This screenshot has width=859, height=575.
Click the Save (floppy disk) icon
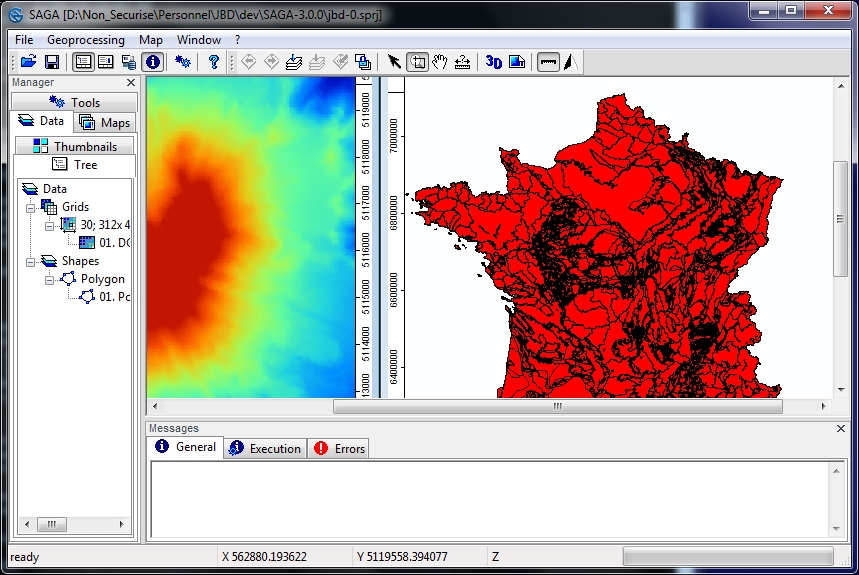[x=52, y=62]
